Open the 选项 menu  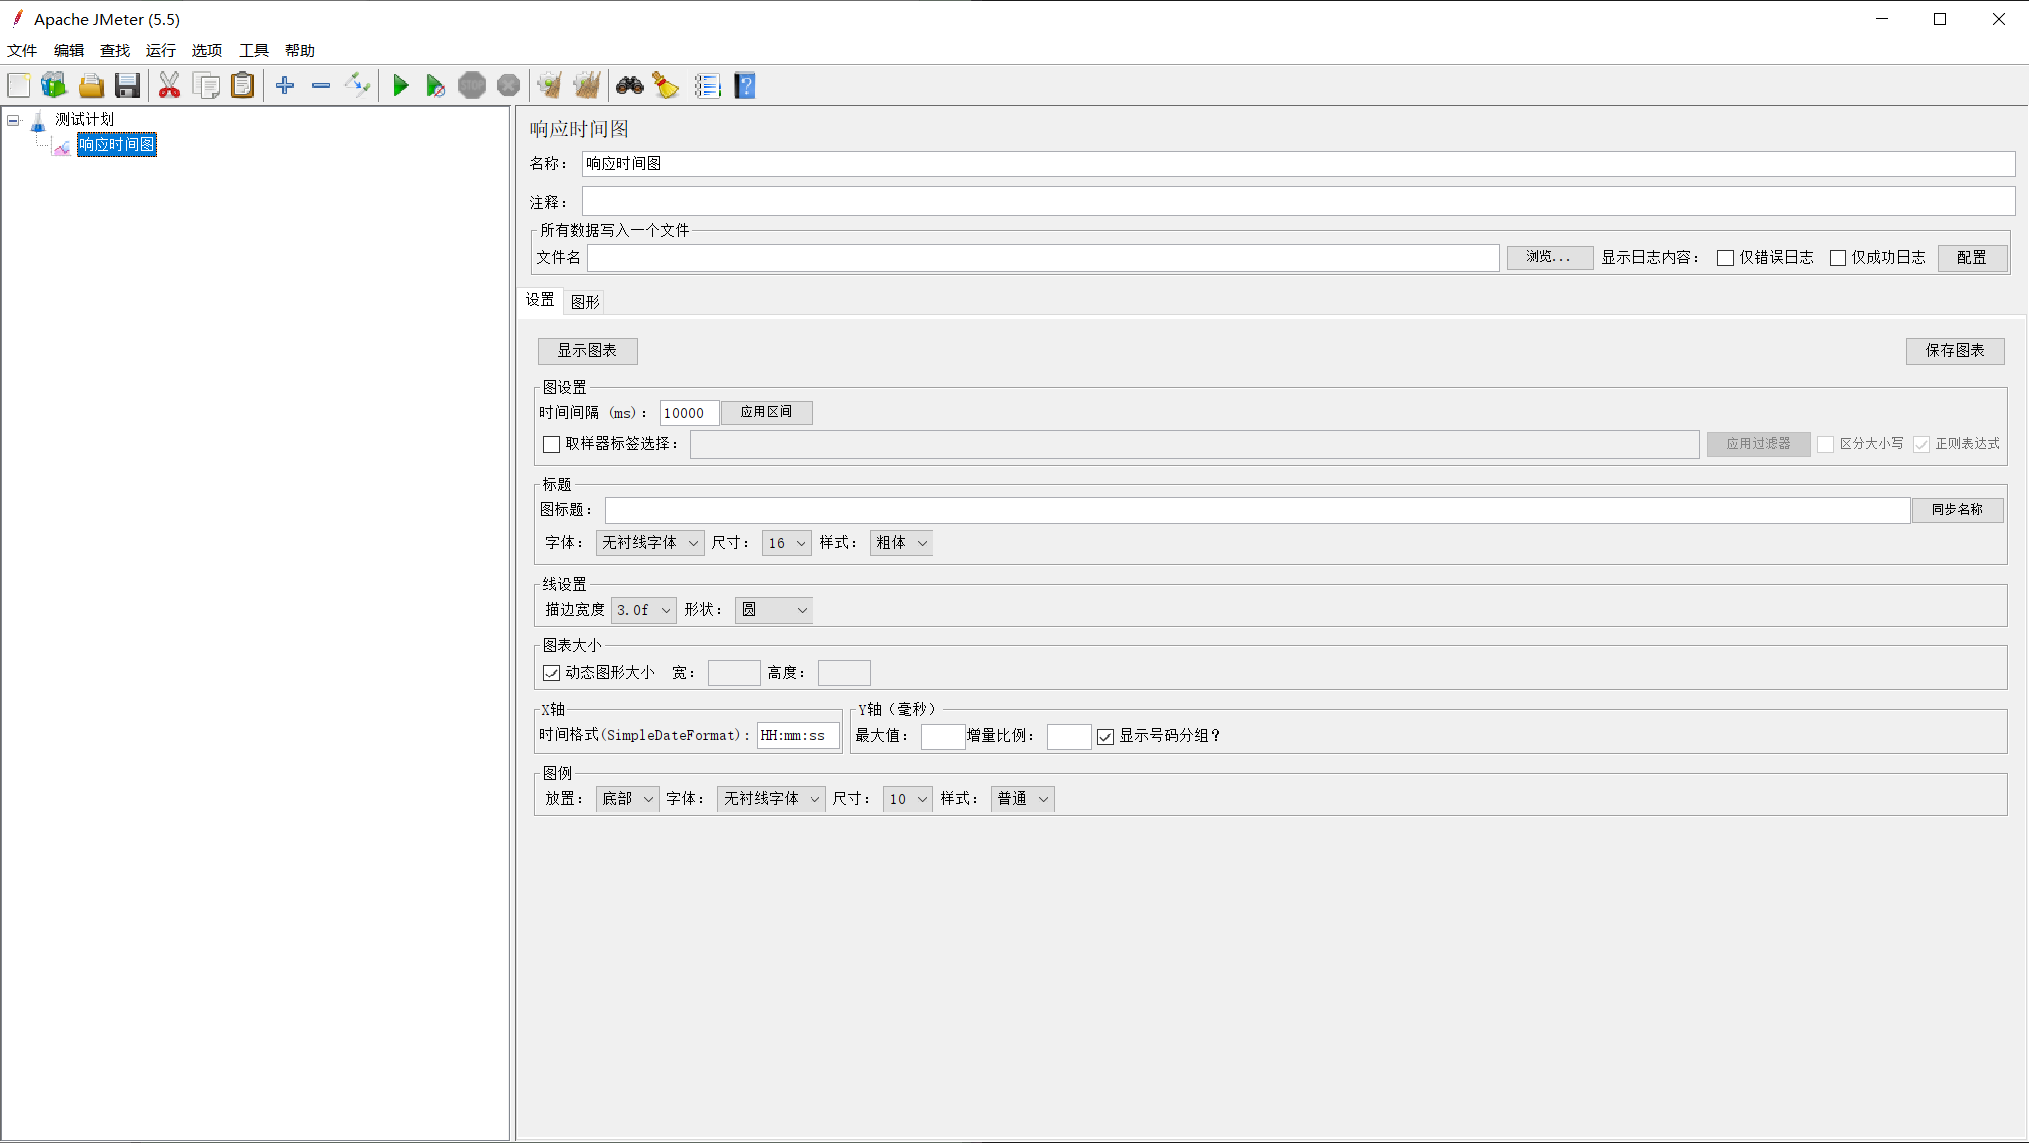pyautogui.click(x=207, y=50)
